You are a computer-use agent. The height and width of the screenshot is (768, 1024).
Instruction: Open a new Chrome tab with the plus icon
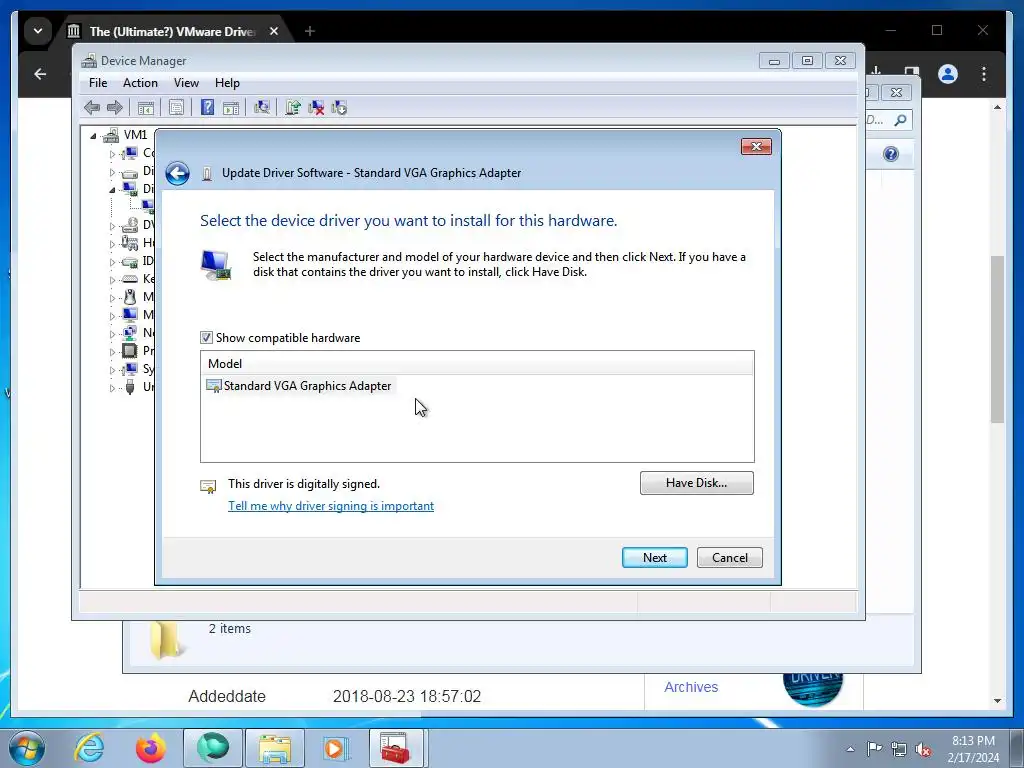[310, 31]
